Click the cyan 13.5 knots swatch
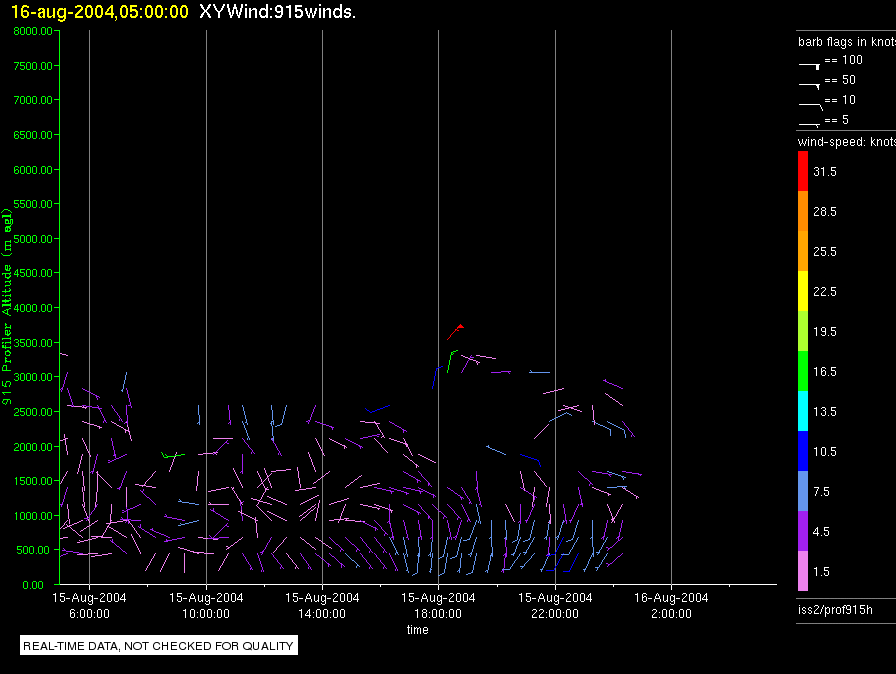This screenshot has height=674, width=896. pyautogui.click(x=803, y=411)
